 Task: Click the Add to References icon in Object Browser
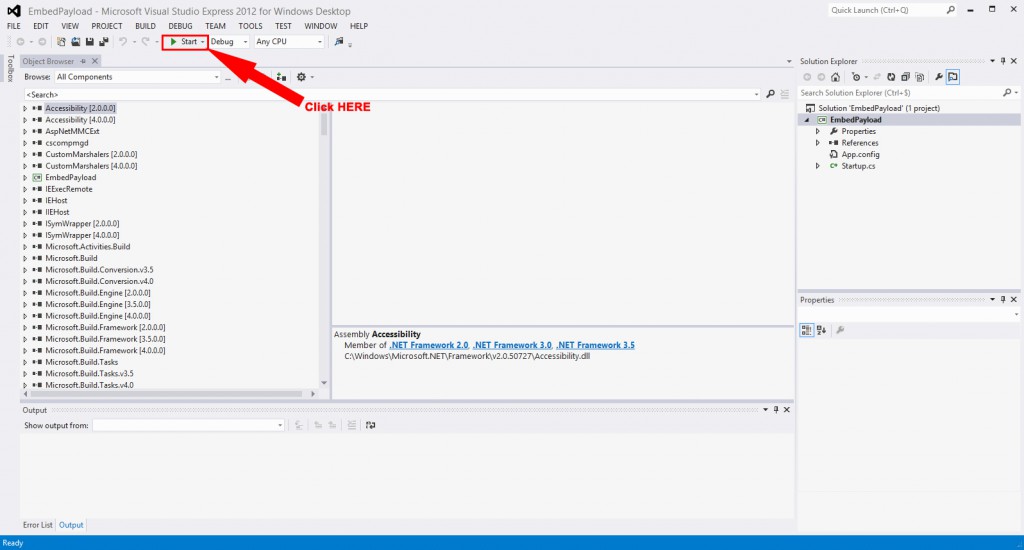pos(281,77)
